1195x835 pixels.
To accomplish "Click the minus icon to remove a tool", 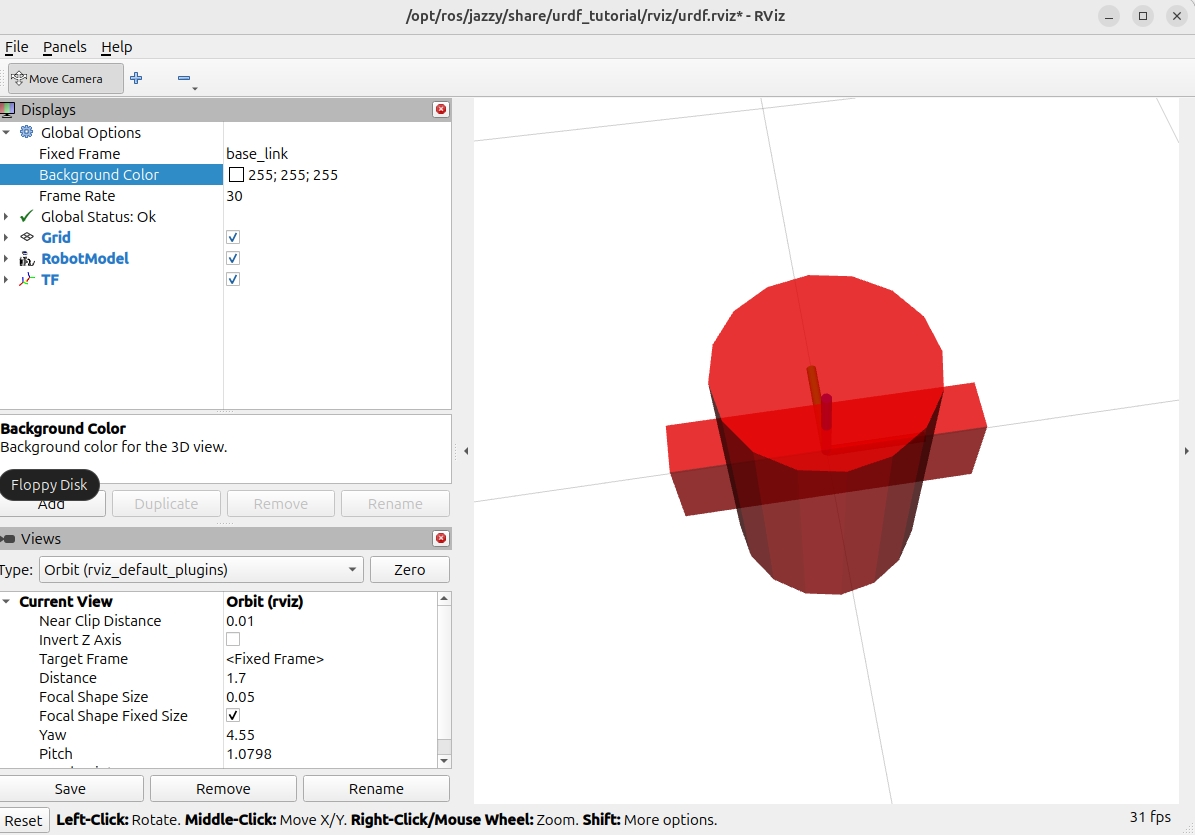I will pos(183,78).
